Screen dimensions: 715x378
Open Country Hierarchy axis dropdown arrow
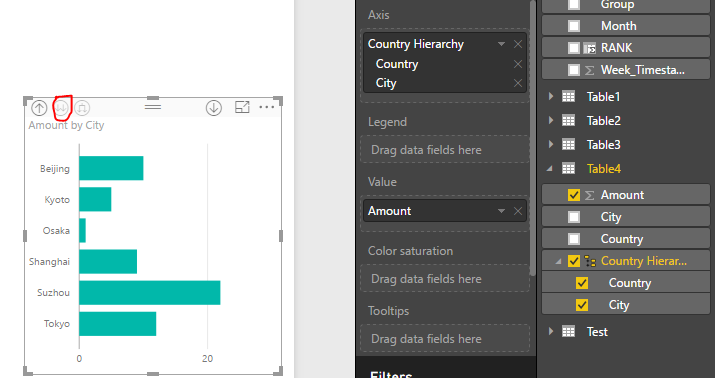501,44
